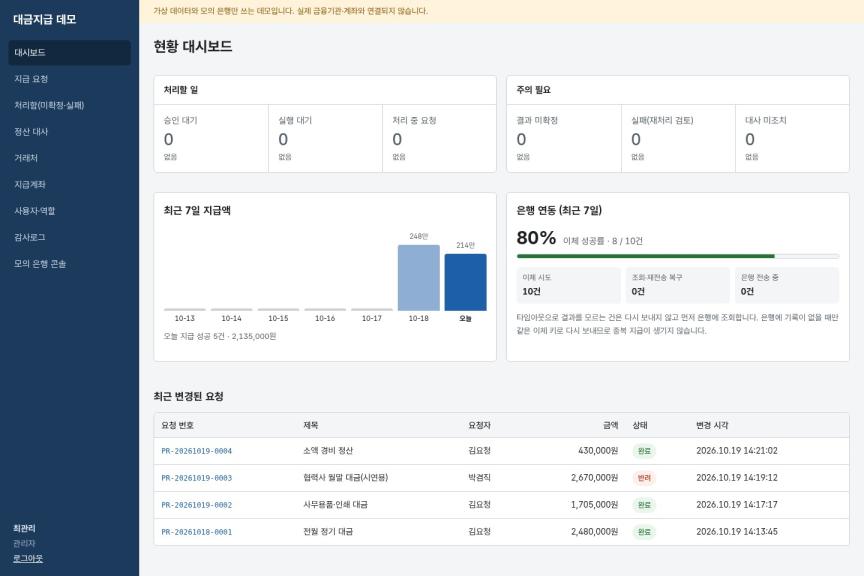The width and height of the screenshot is (864, 576).
Task: Click the 430,000원 amount cell
Action: click(x=598, y=451)
